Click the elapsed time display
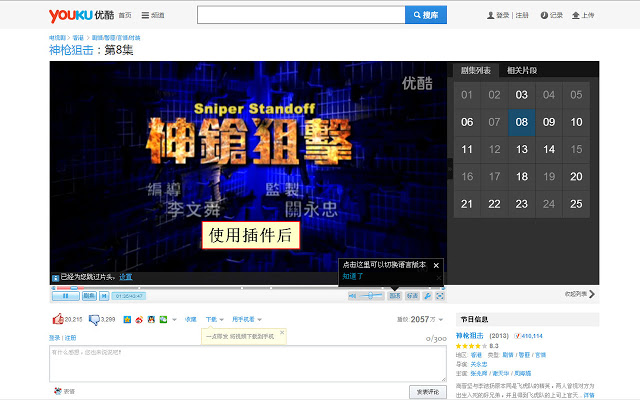This screenshot has height=400, width=640. point(129,296)
